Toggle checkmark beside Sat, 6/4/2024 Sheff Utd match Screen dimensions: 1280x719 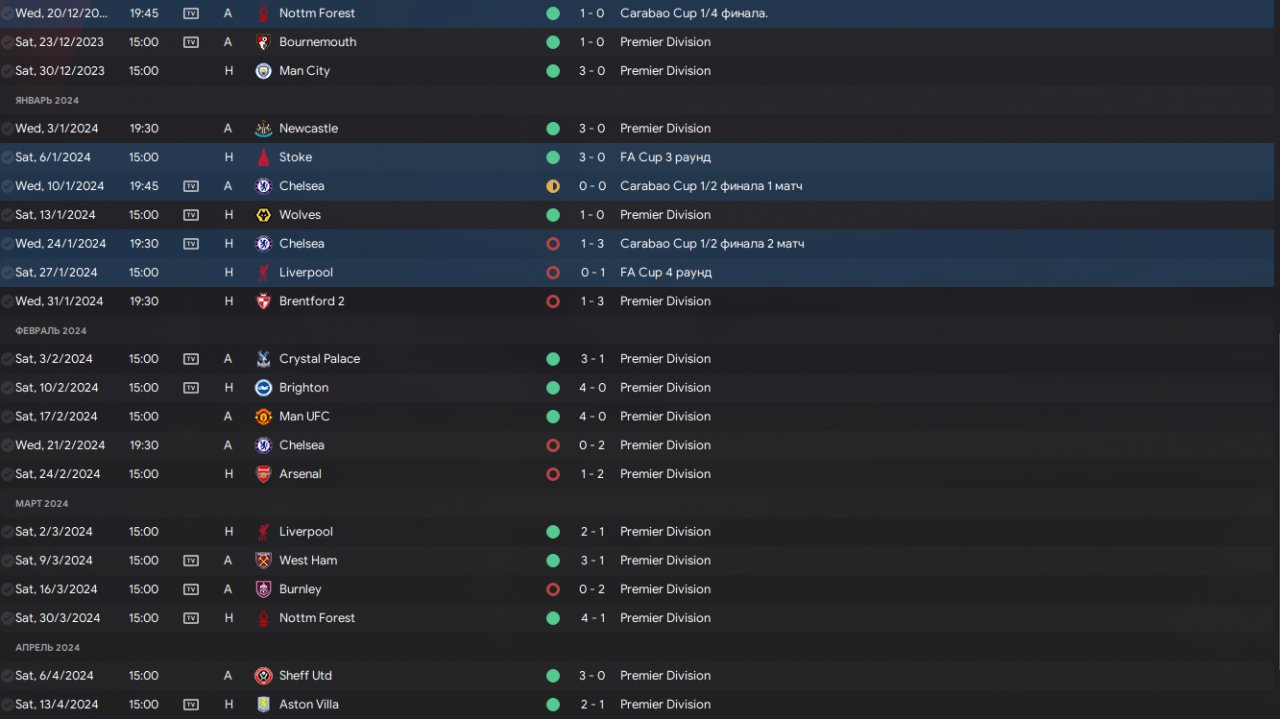pos(8,676)
